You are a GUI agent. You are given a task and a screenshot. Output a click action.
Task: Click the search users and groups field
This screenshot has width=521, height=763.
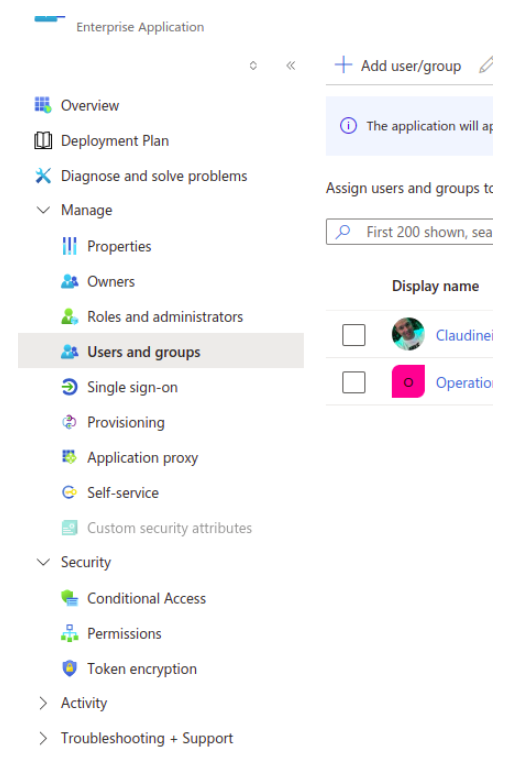[410, 232]
